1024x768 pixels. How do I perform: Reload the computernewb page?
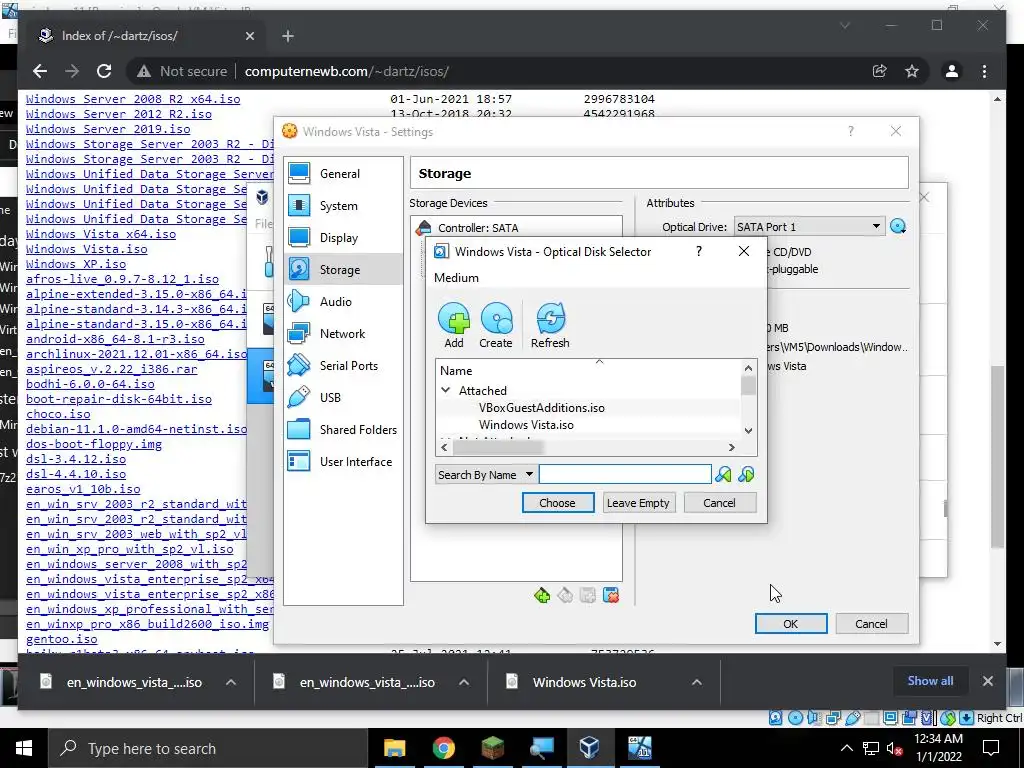pos(104,71)
